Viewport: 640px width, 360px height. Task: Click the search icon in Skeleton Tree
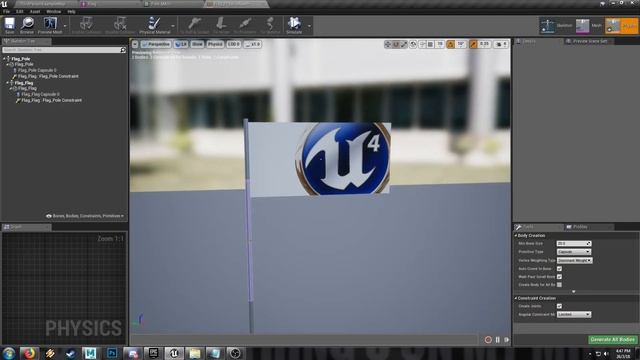tap(123, 50)
